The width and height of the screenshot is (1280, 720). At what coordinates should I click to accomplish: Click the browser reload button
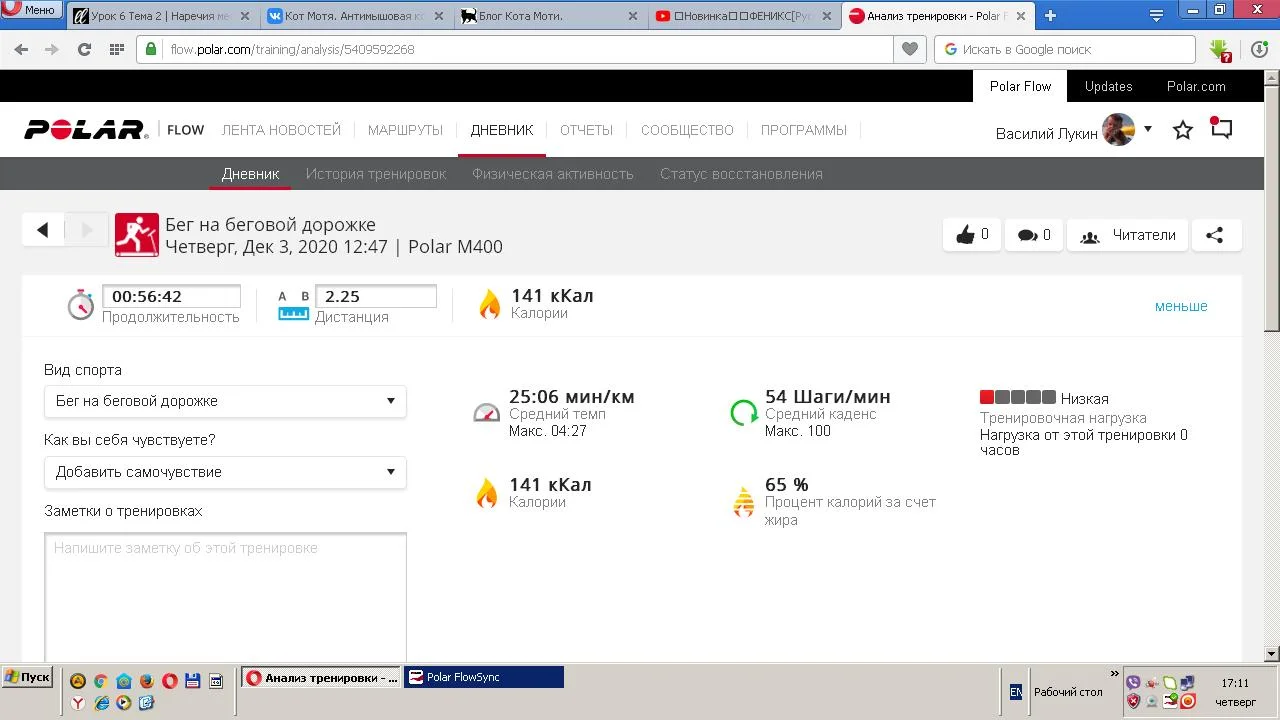84,49
